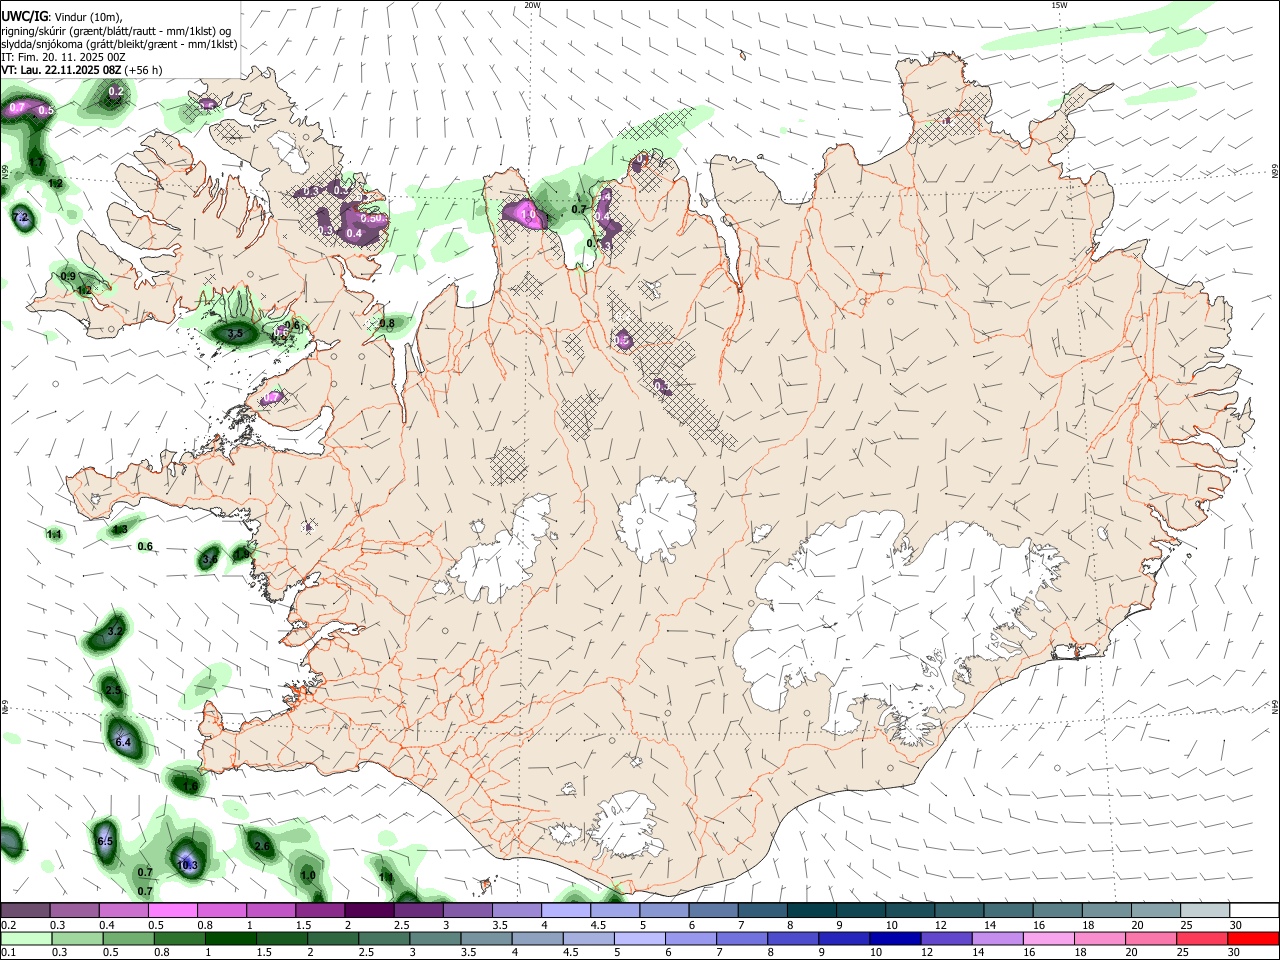
Task: Click the 'IT: Fim. 20. 11. 2025 00Z' line
Action: 63,57
